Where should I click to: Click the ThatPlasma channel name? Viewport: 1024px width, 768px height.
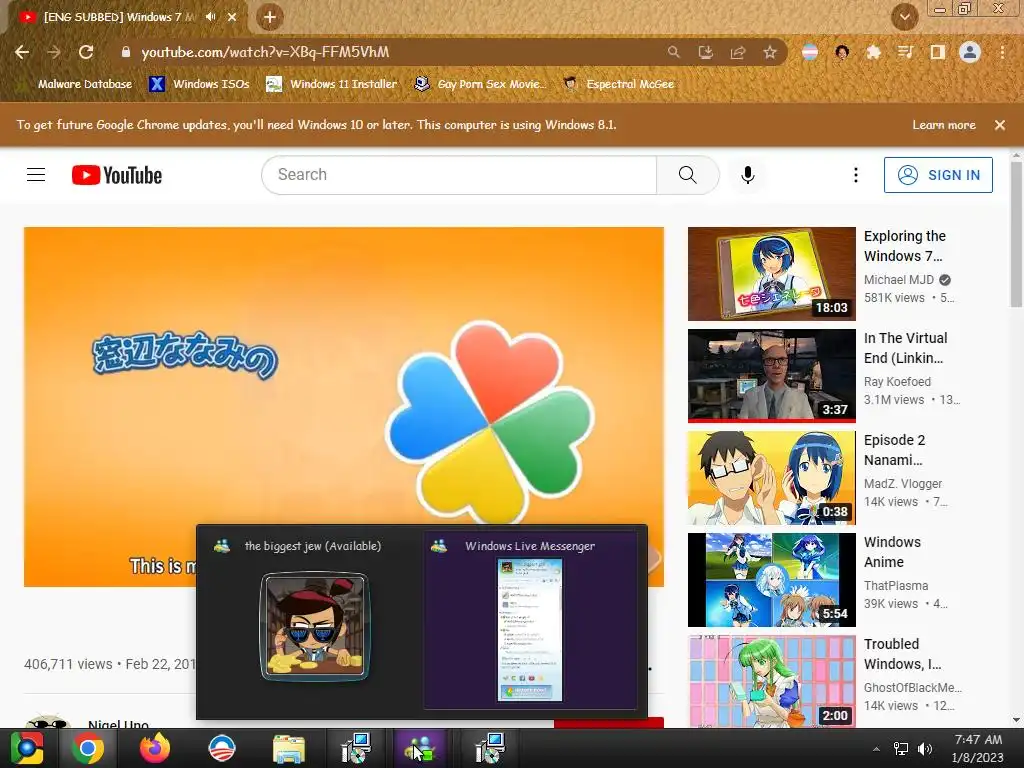pyautogui.click(x=896, y=586)
